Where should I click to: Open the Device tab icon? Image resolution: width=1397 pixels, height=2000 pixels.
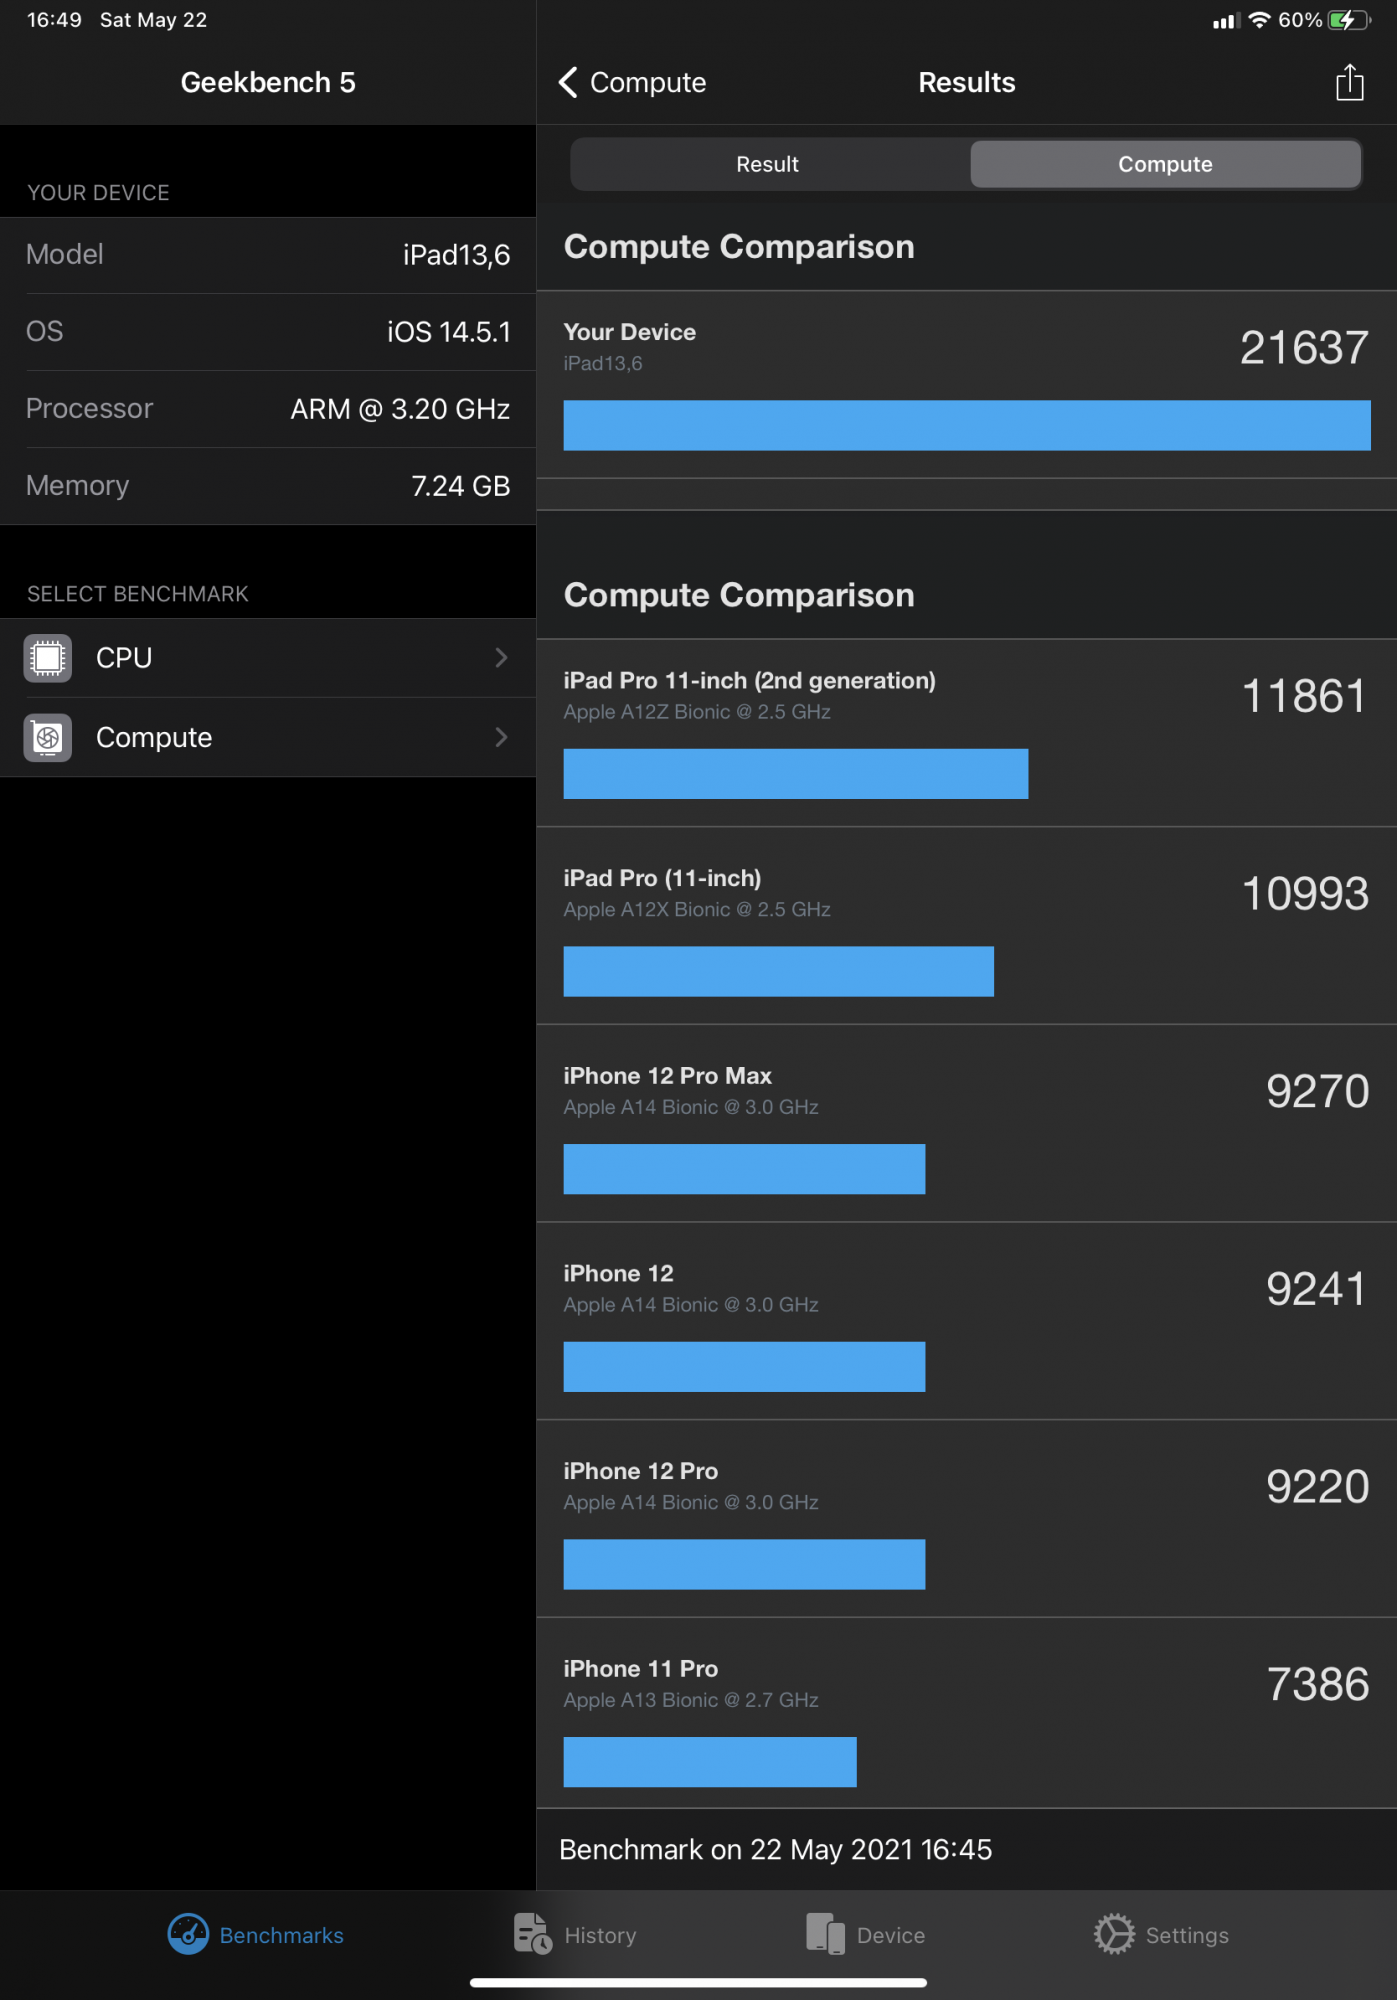coord(825,1934)
